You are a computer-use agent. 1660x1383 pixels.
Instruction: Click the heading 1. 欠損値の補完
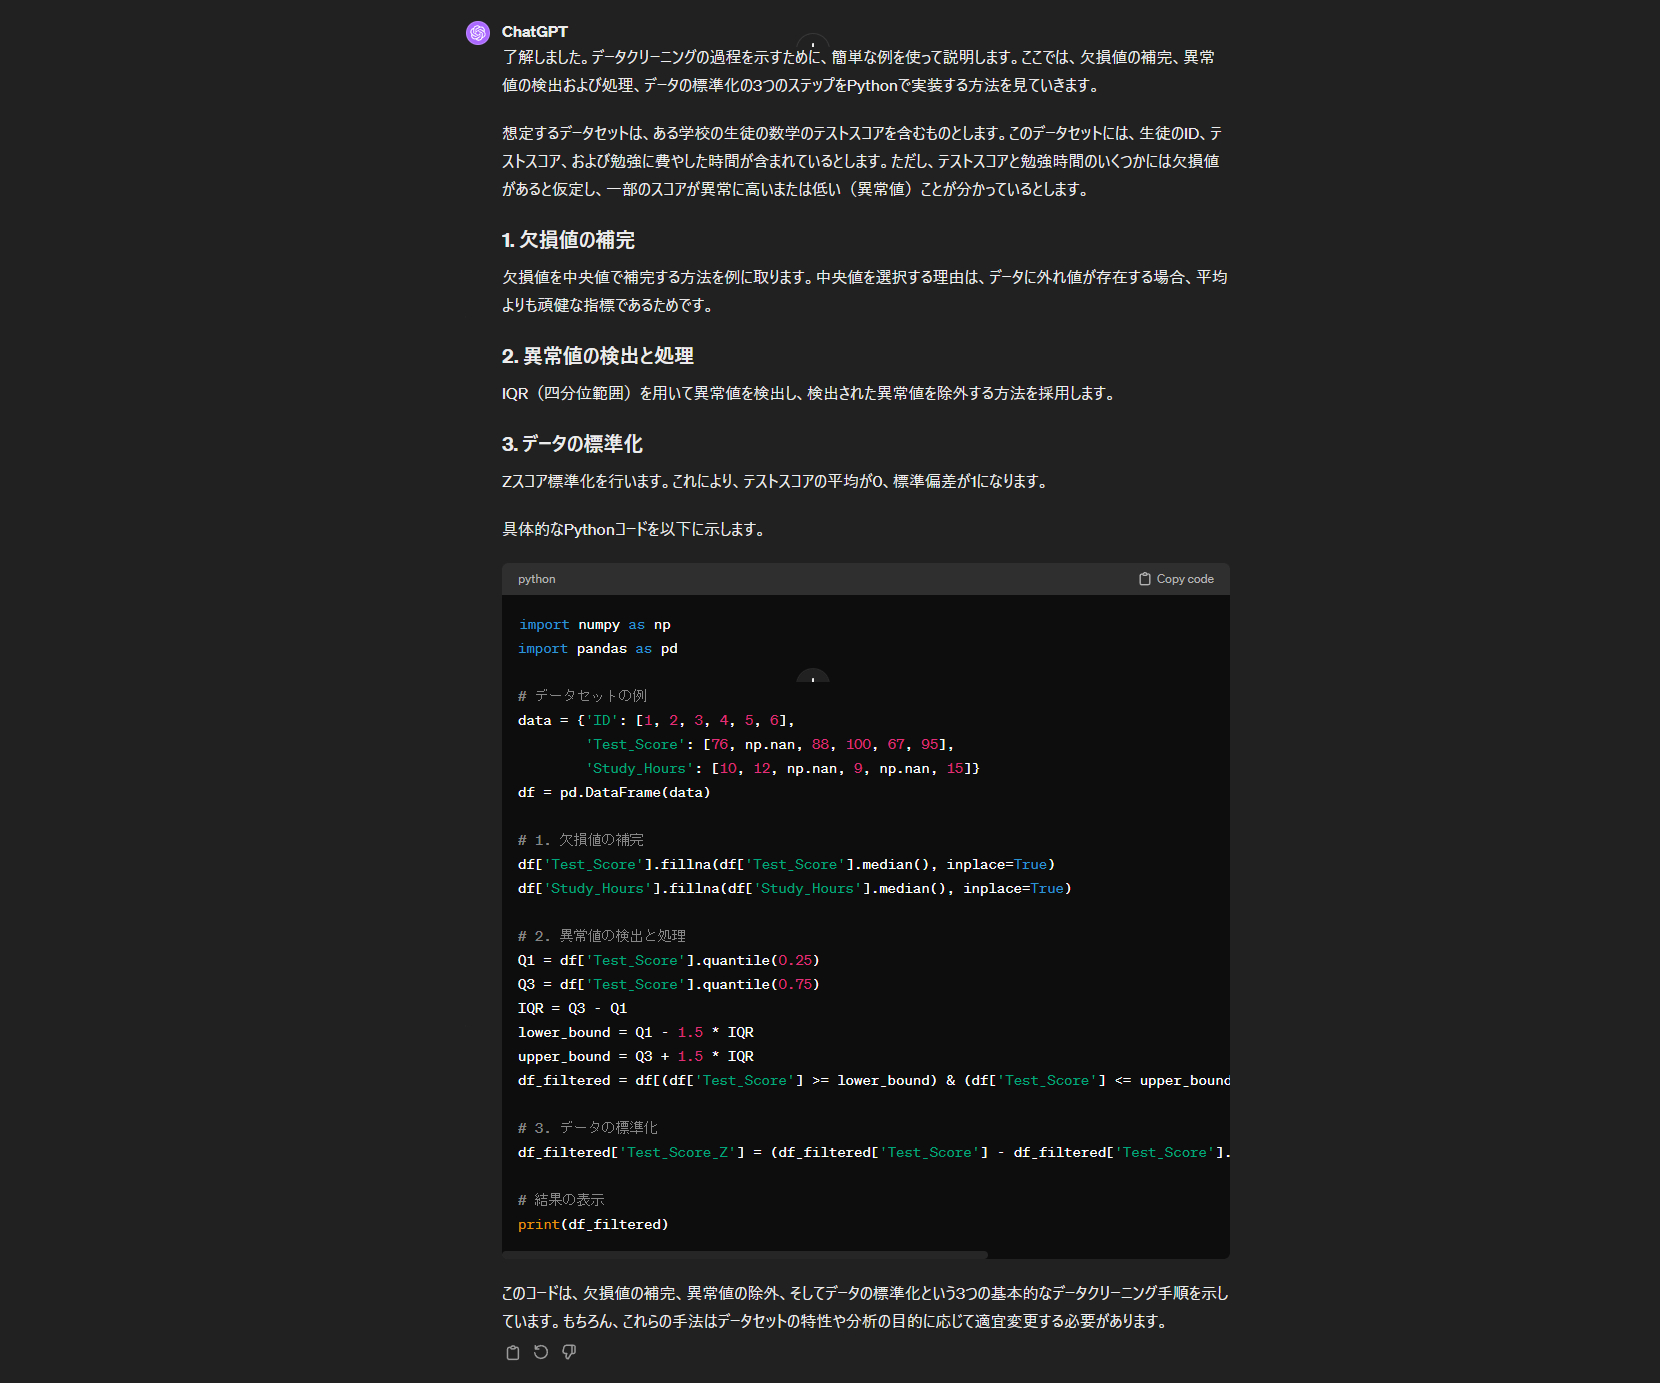click(568, 240)
